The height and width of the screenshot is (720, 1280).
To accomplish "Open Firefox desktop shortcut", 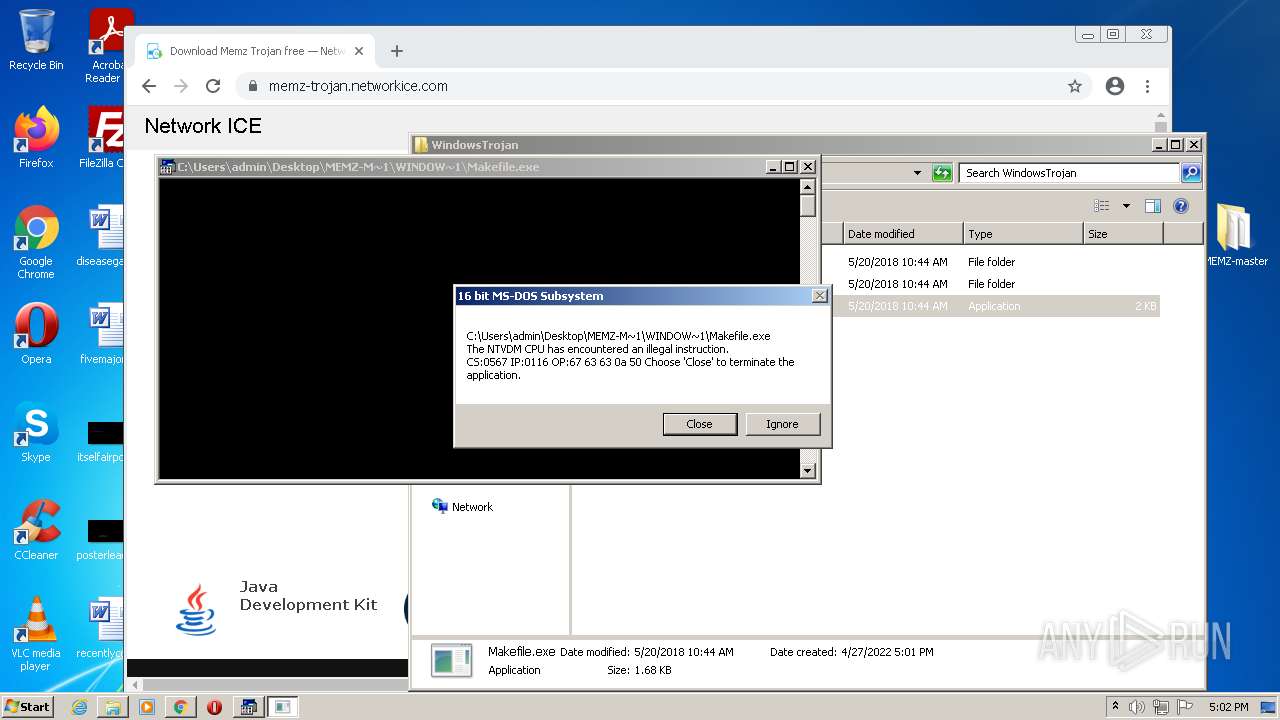I will tap(36, 138).
